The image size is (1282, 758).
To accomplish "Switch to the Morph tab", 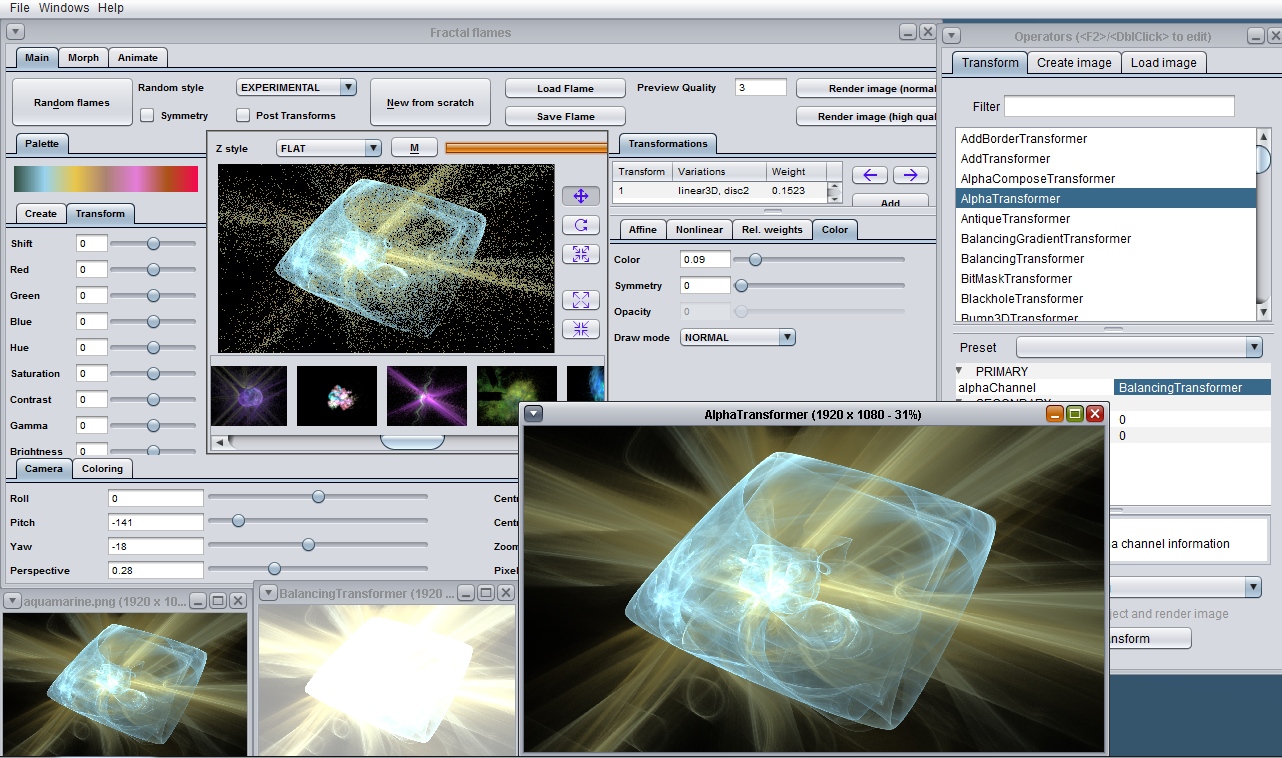I will 83,58.
